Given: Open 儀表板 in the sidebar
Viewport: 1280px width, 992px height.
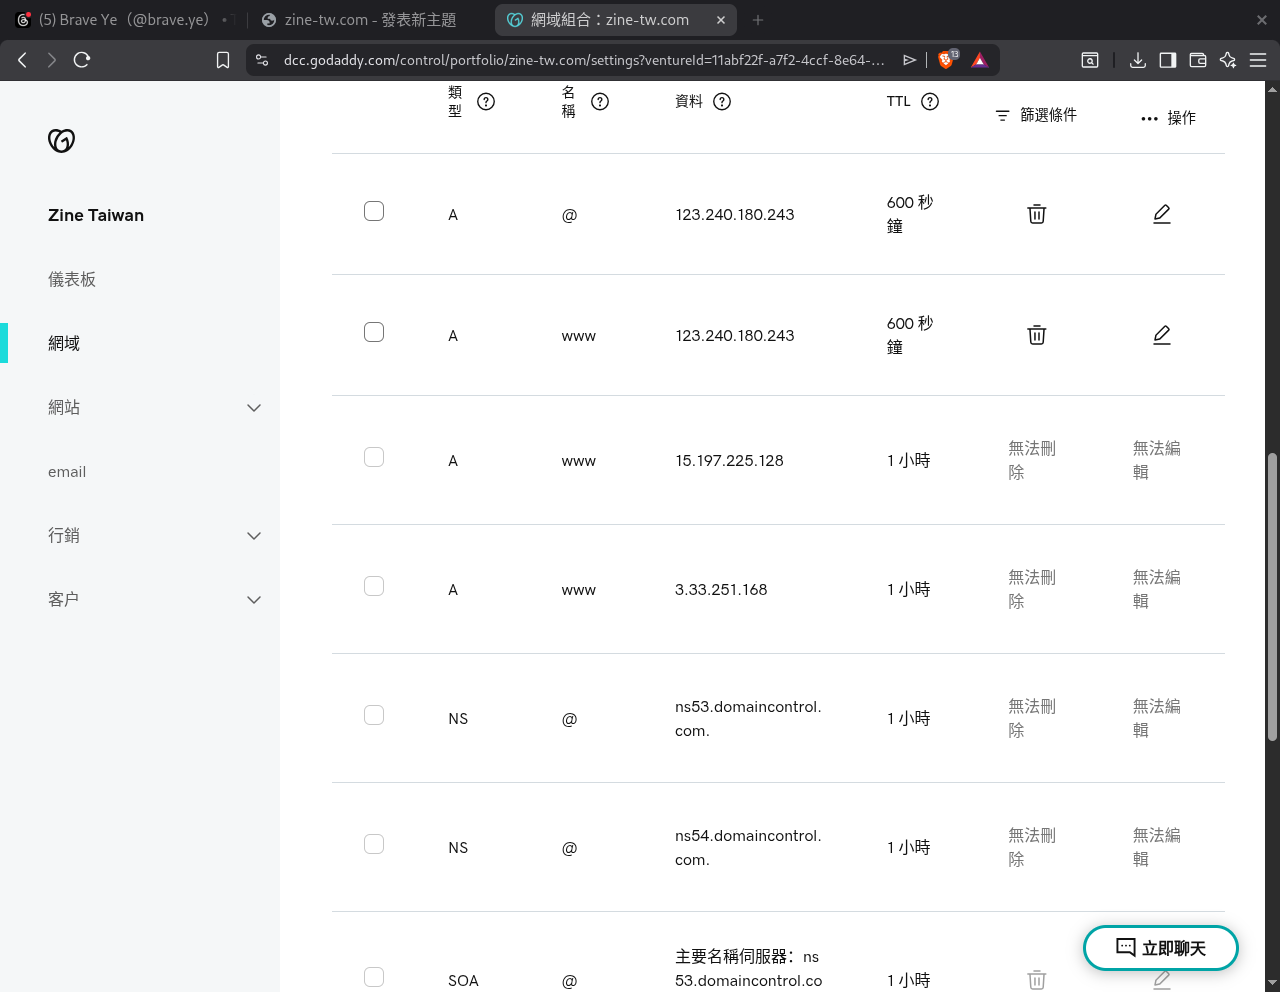Looking at the screenshot, I should pos(72,280).
